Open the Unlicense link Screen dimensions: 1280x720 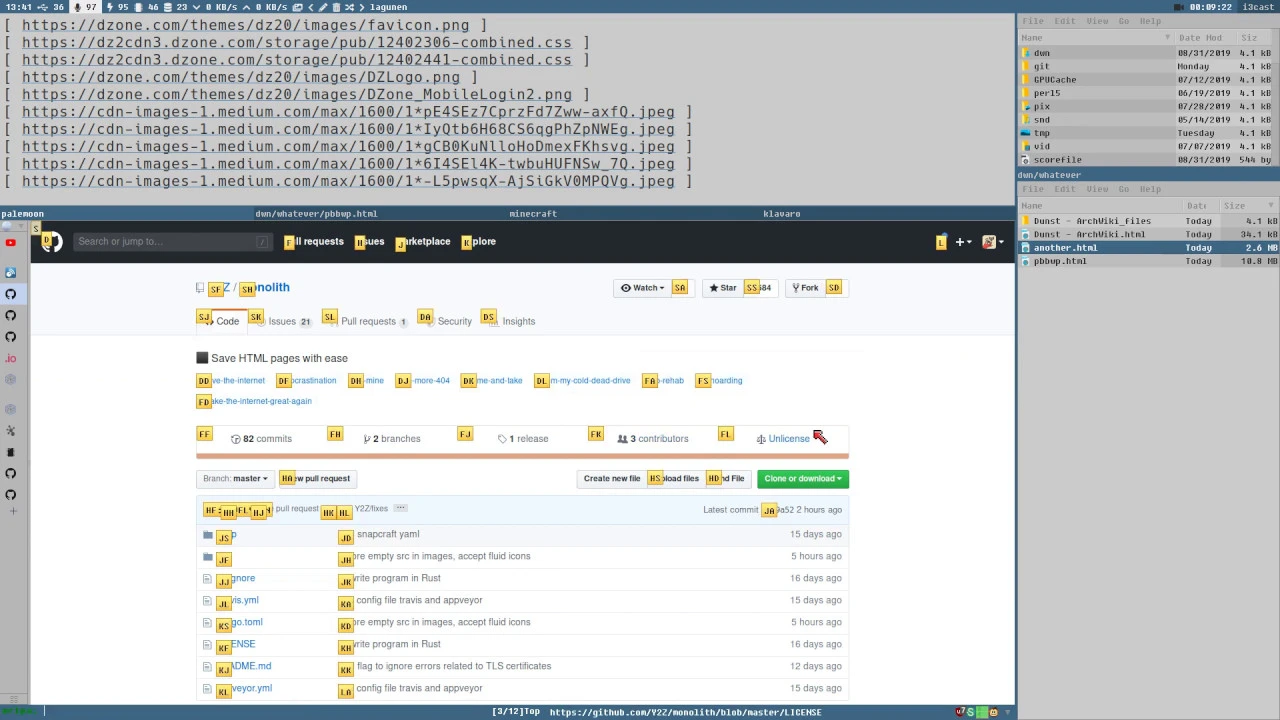click(x=789, y=439)
